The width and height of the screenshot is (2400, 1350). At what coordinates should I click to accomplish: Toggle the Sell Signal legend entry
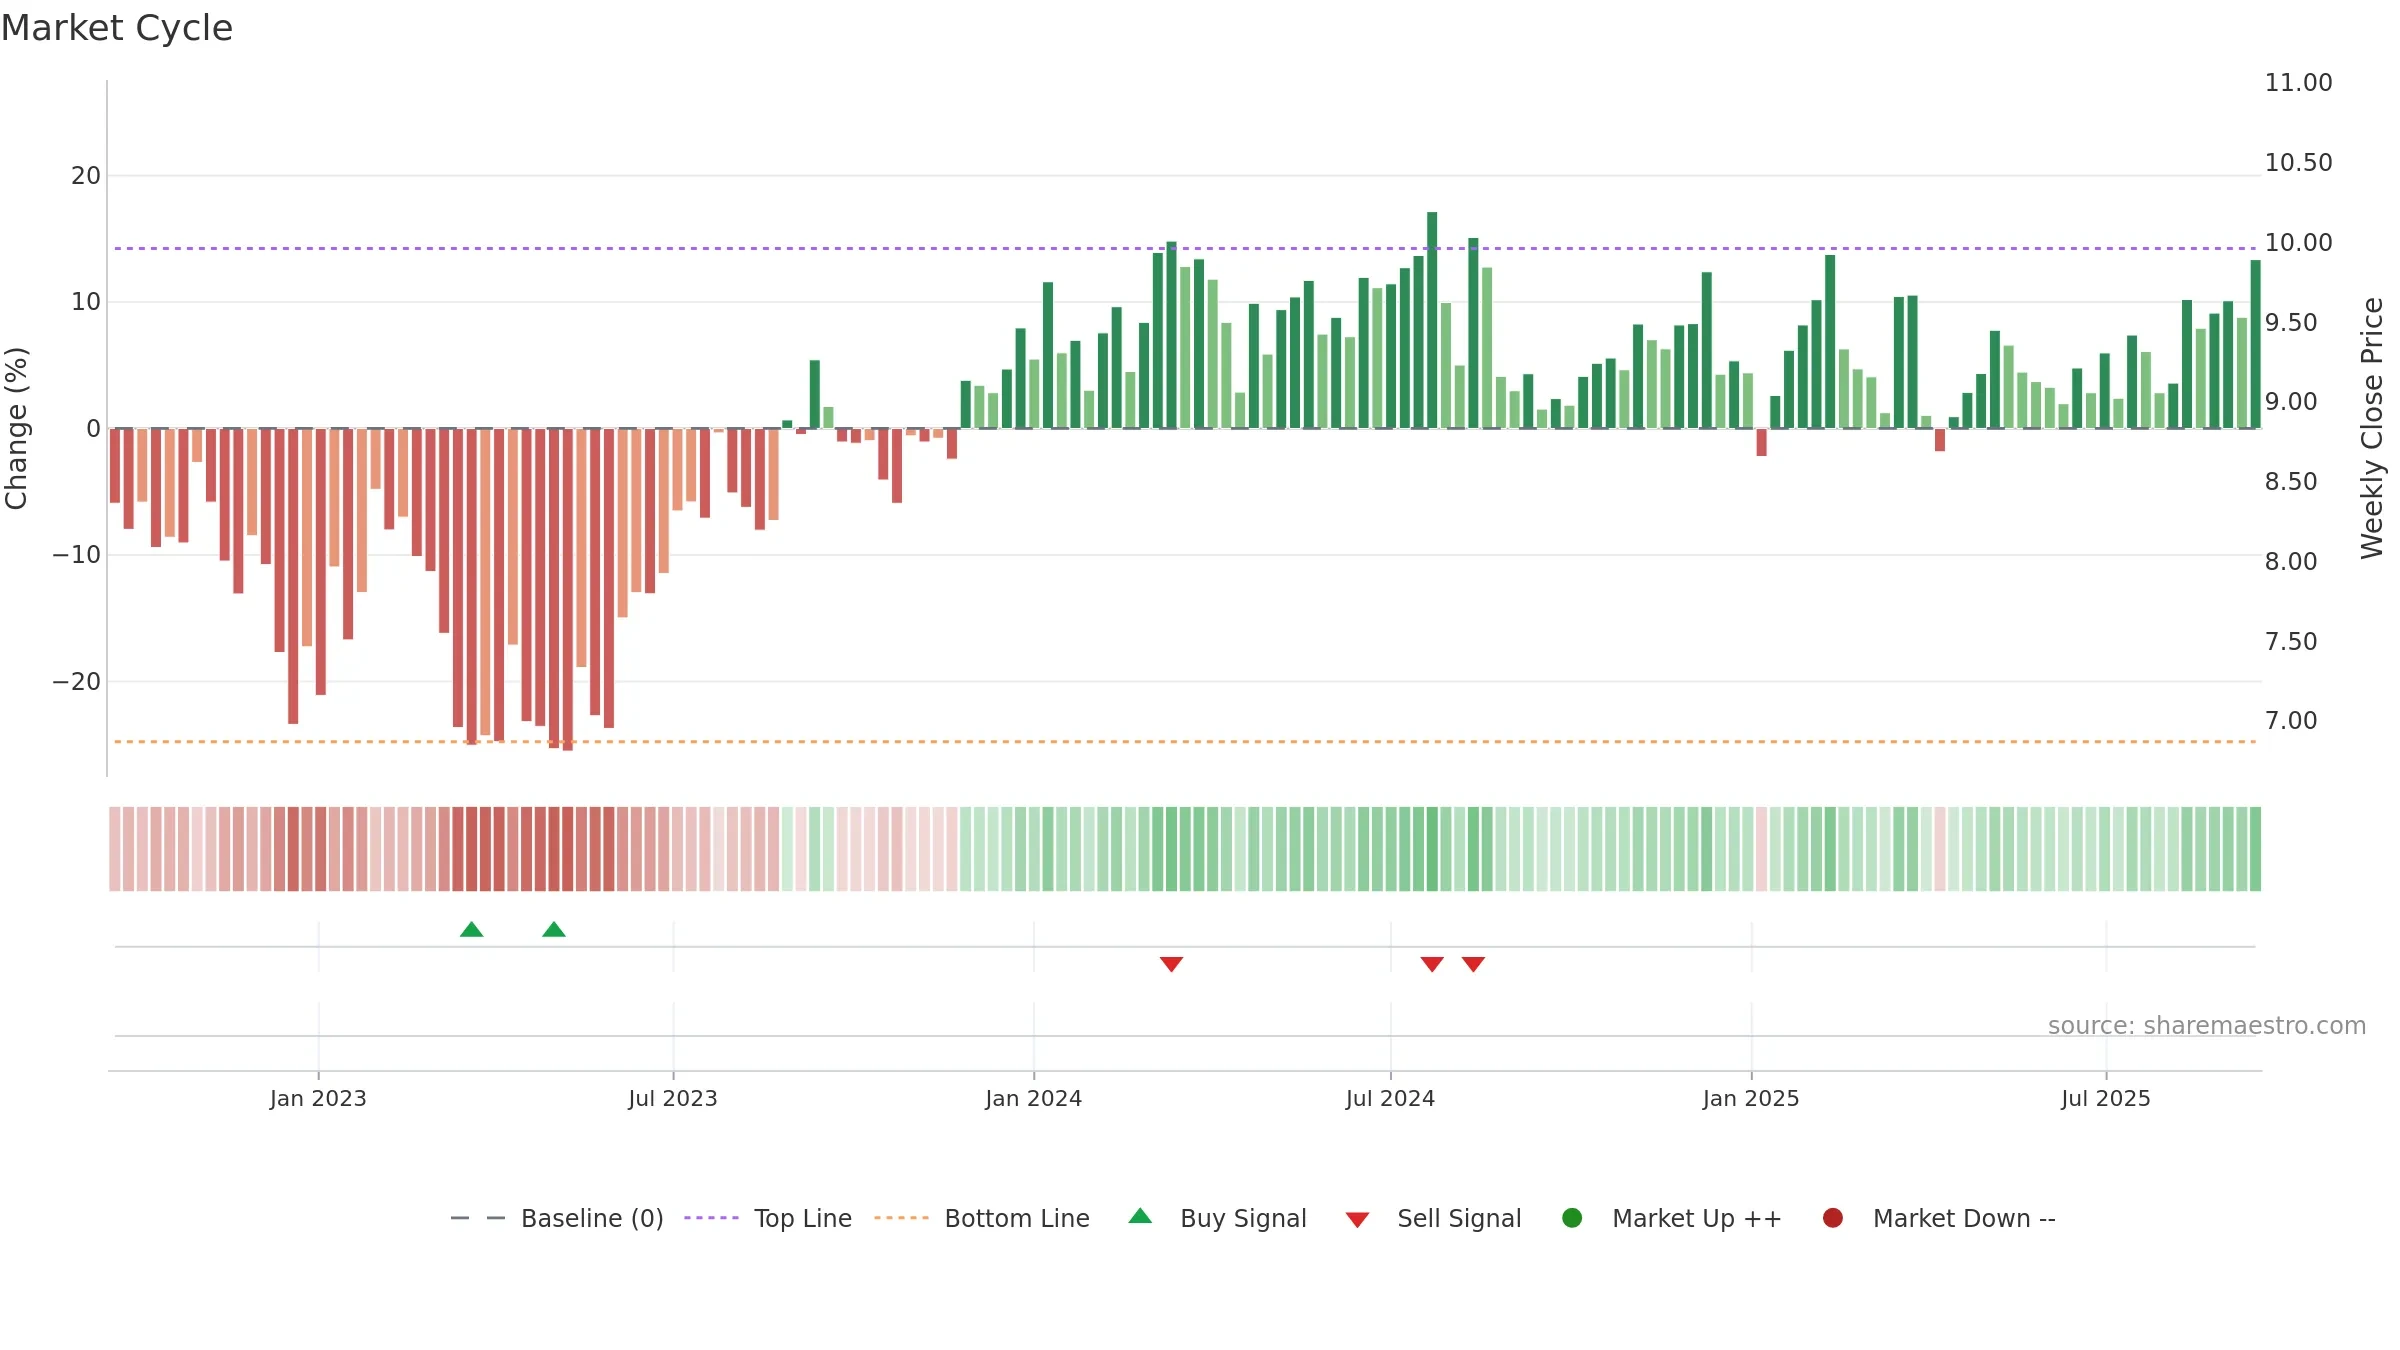pyautogui.click(x=1433, y=1218)
